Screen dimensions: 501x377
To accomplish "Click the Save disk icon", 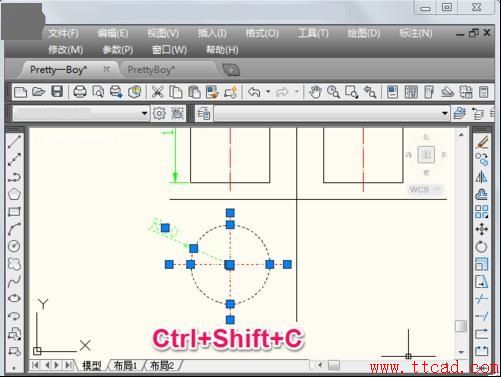I will tap(57, 92).
